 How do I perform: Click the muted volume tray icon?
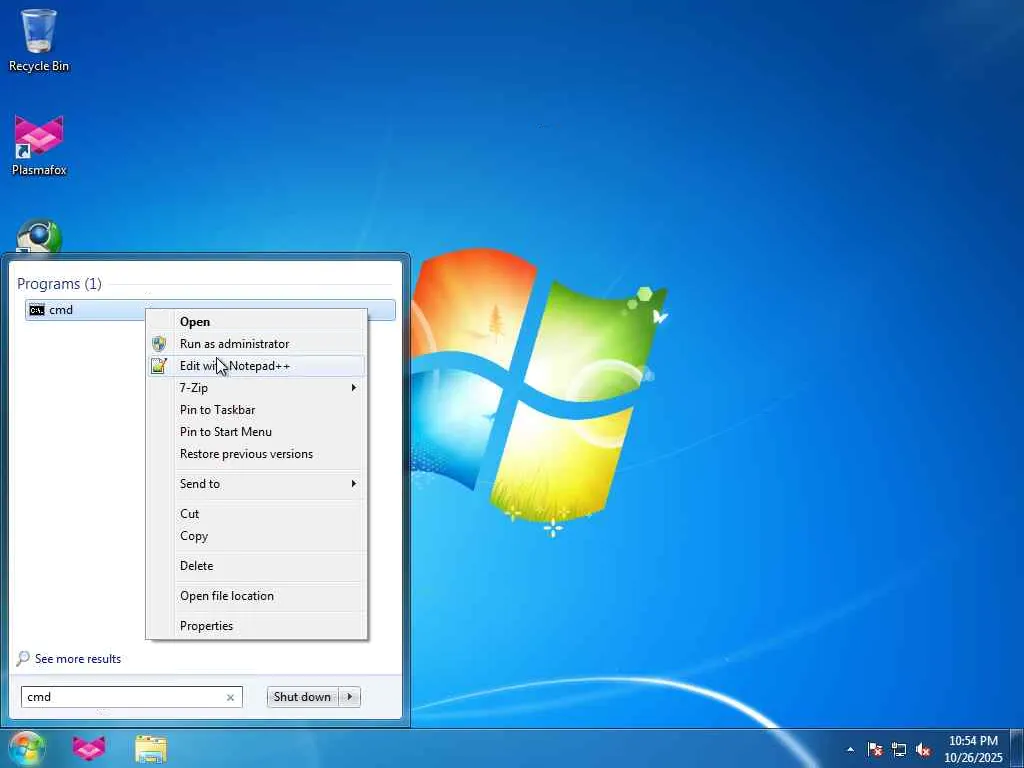point(923,749)
